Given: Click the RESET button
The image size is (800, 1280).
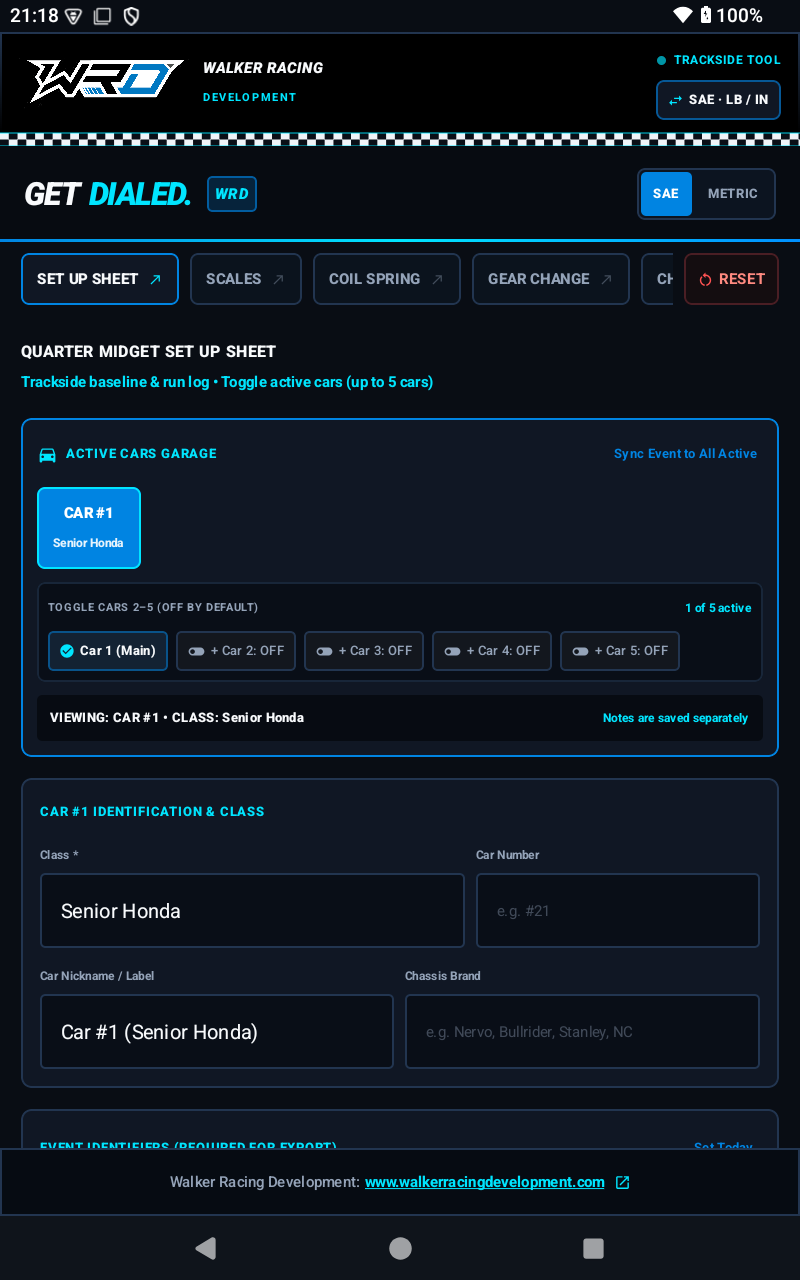Looking at the screenshot, I should click(731, 279).
